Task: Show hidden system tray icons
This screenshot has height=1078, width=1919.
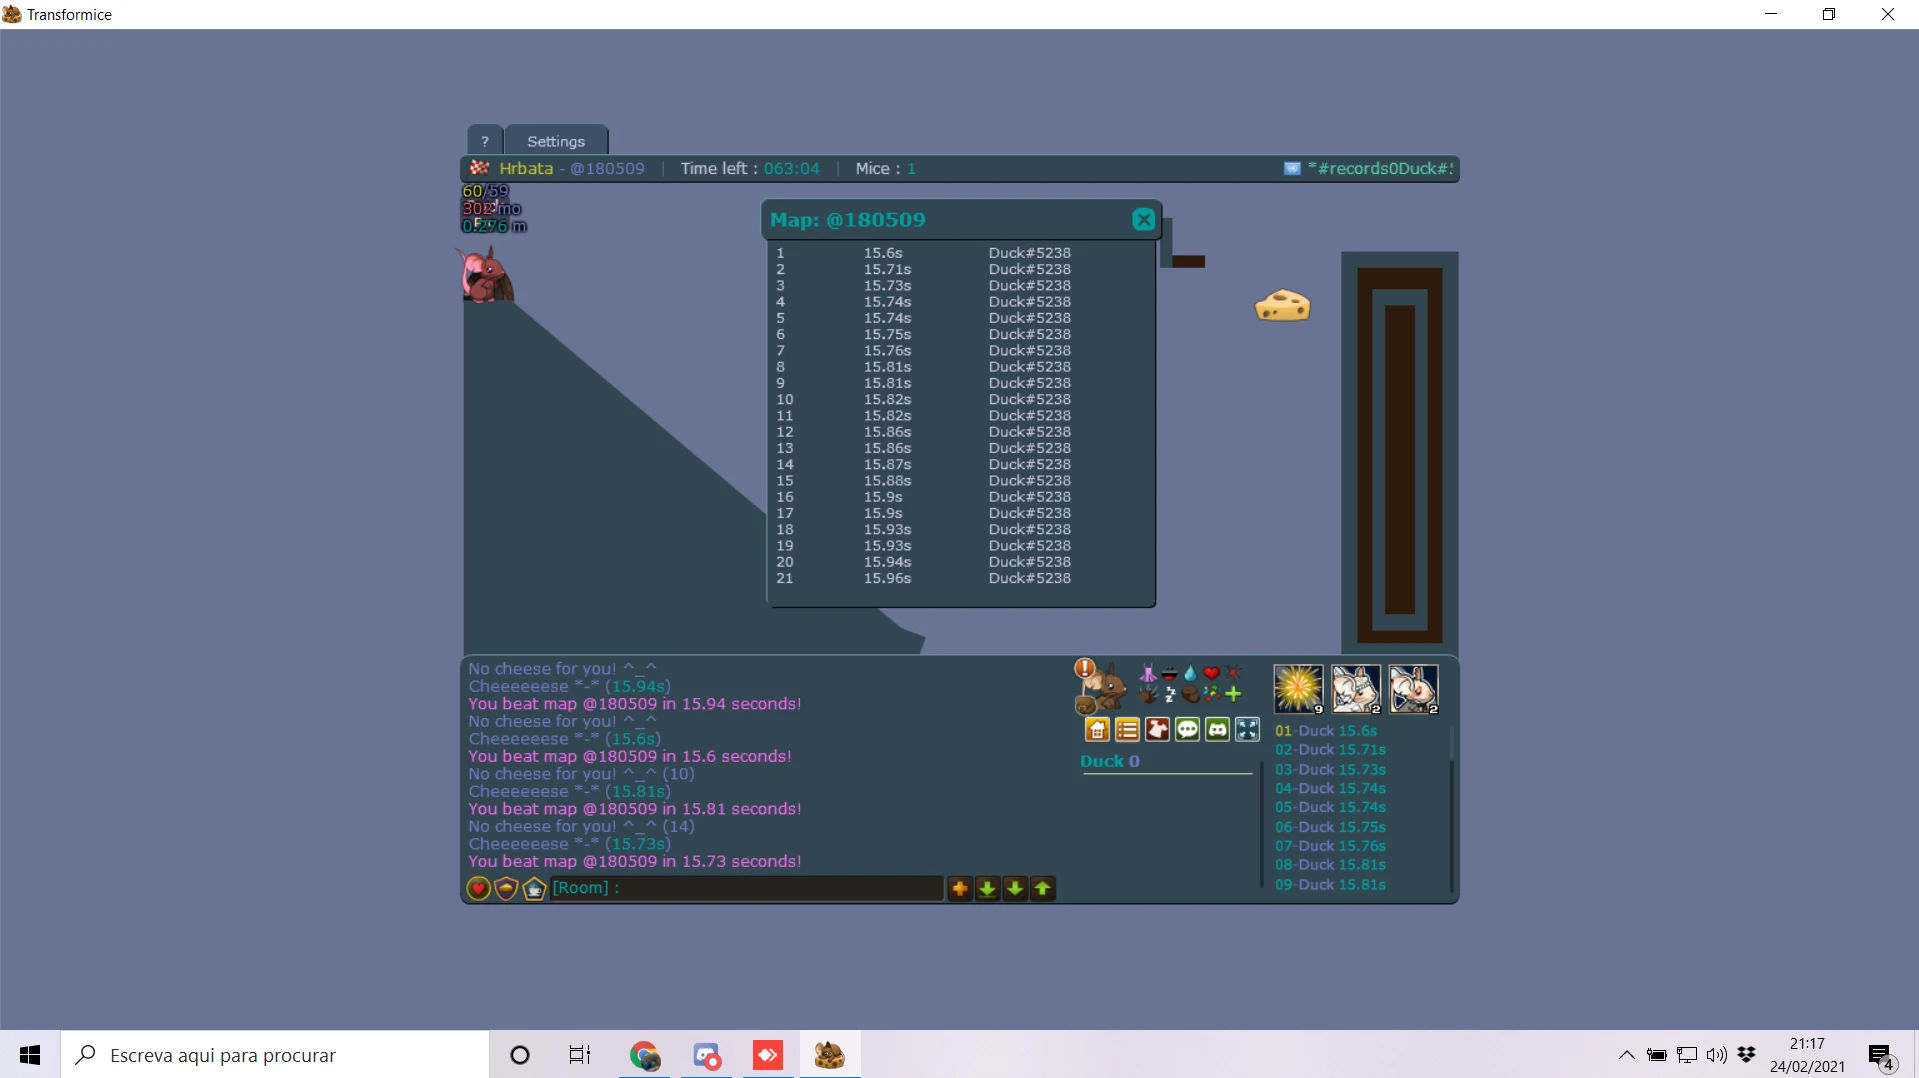Action: (x=1627, y=1055)
